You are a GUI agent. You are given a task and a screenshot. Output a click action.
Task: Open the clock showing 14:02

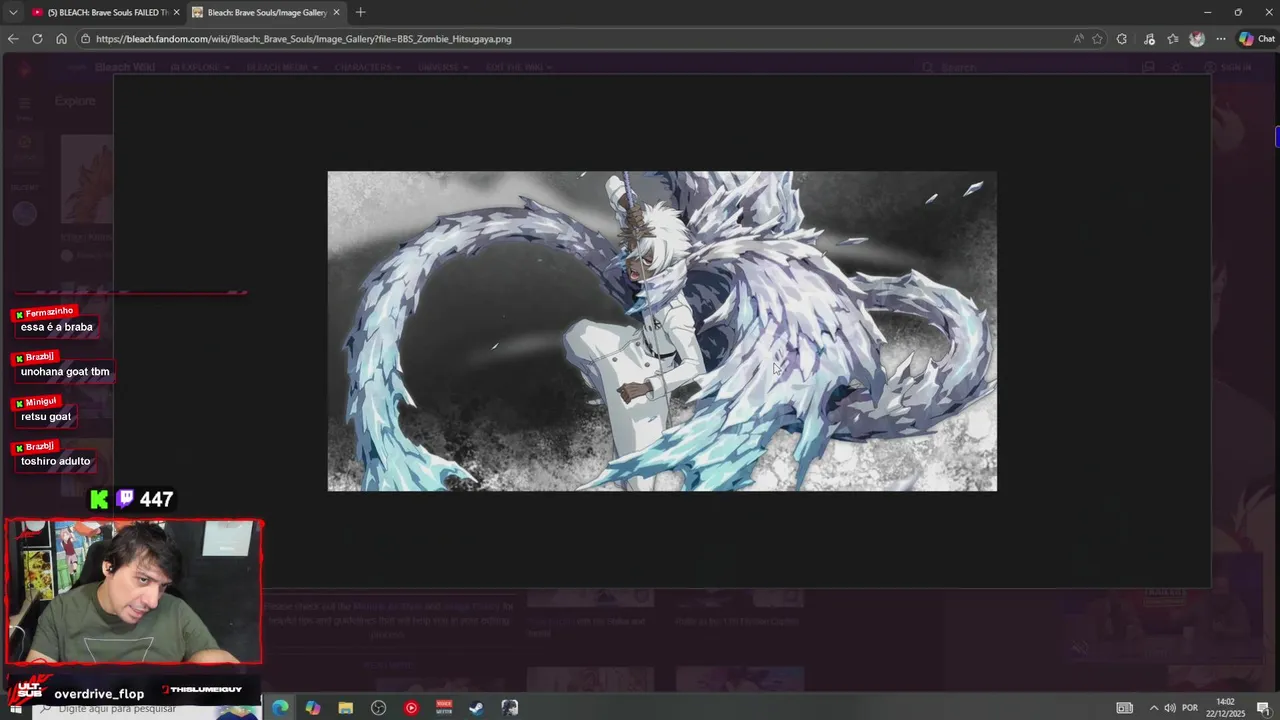1226,707
